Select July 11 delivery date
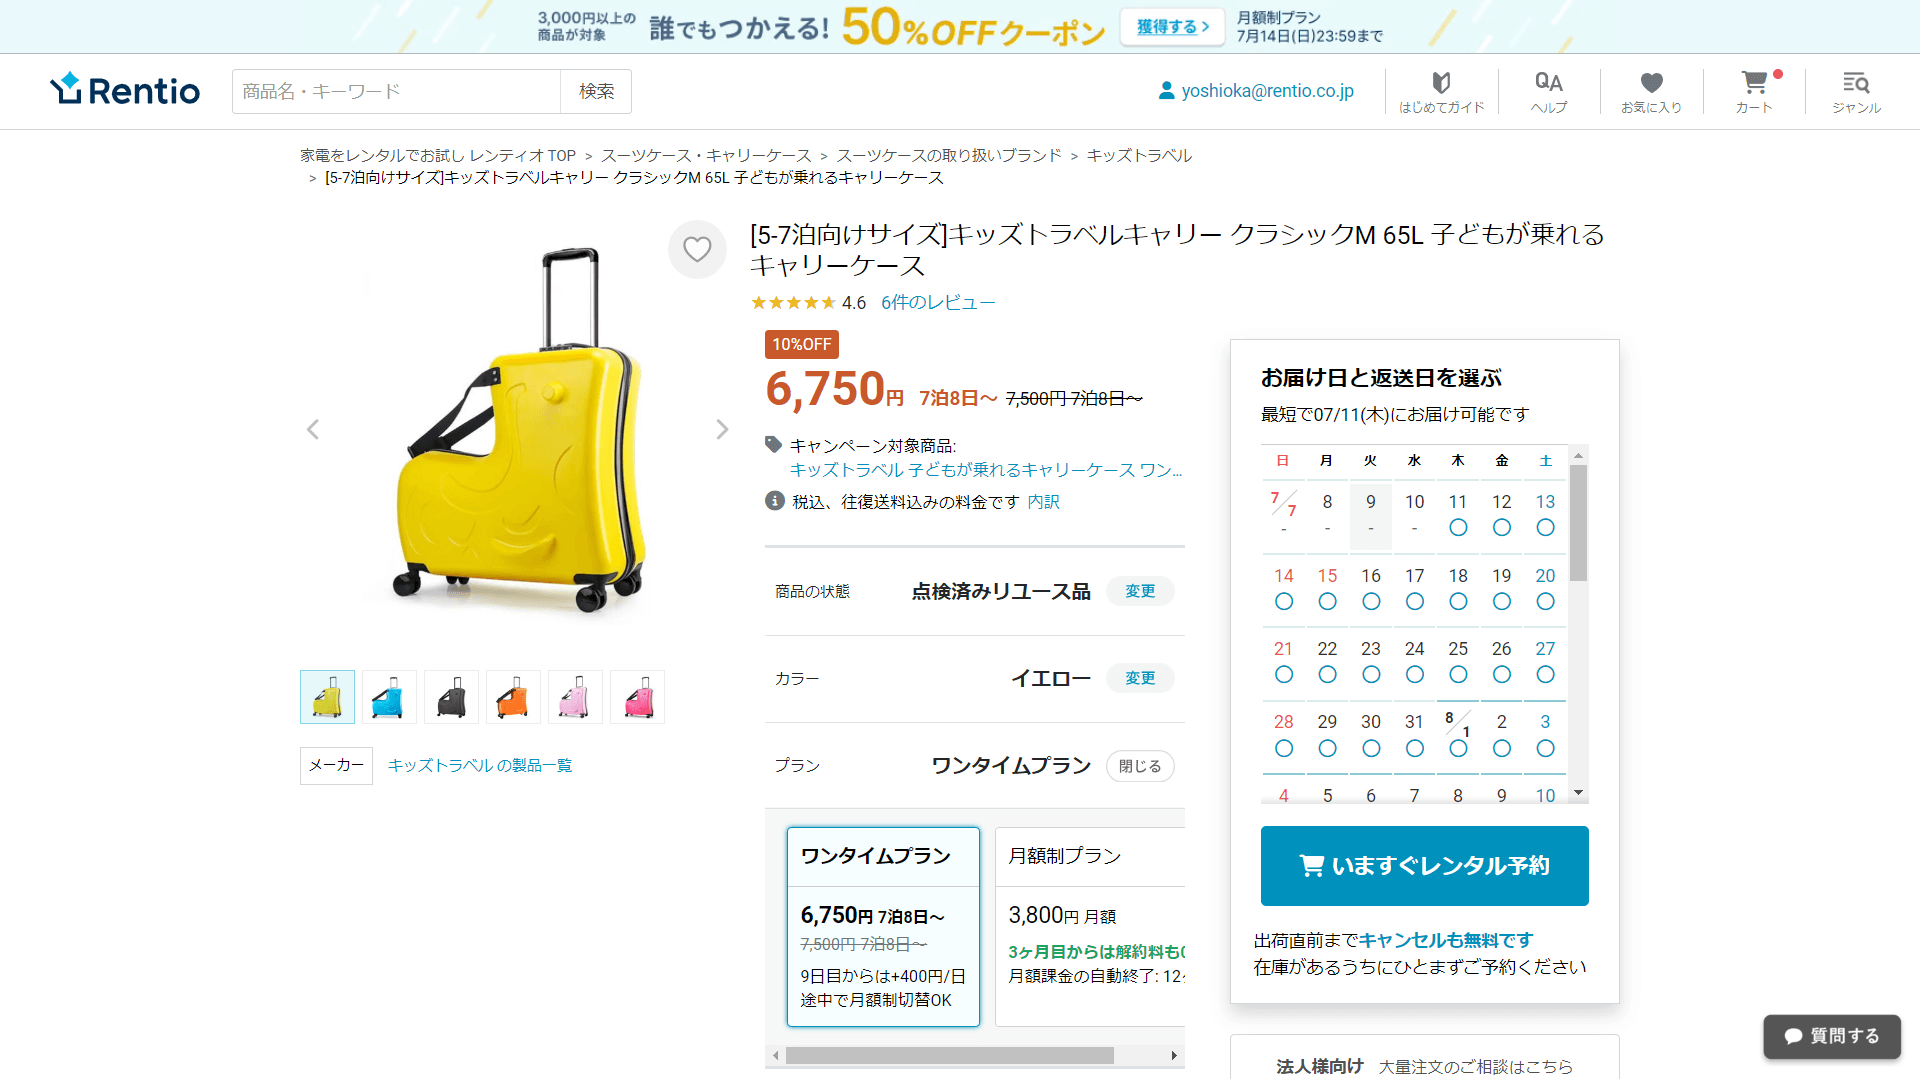 (1458, 514)
